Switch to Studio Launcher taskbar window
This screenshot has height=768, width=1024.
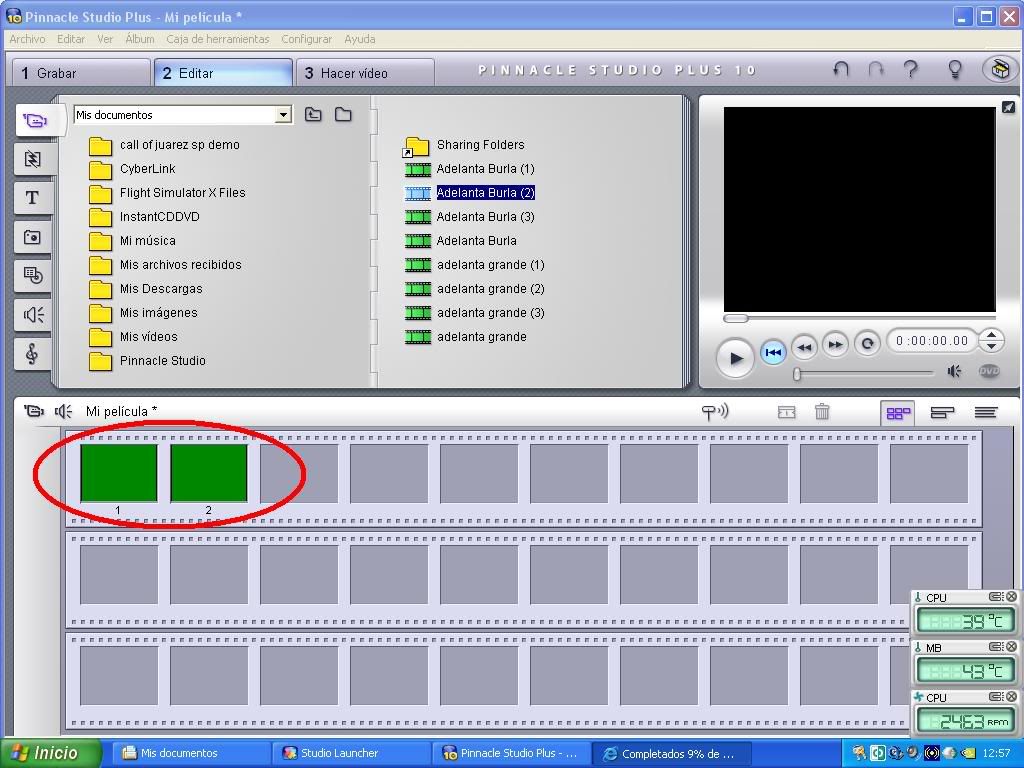[351, 753]
